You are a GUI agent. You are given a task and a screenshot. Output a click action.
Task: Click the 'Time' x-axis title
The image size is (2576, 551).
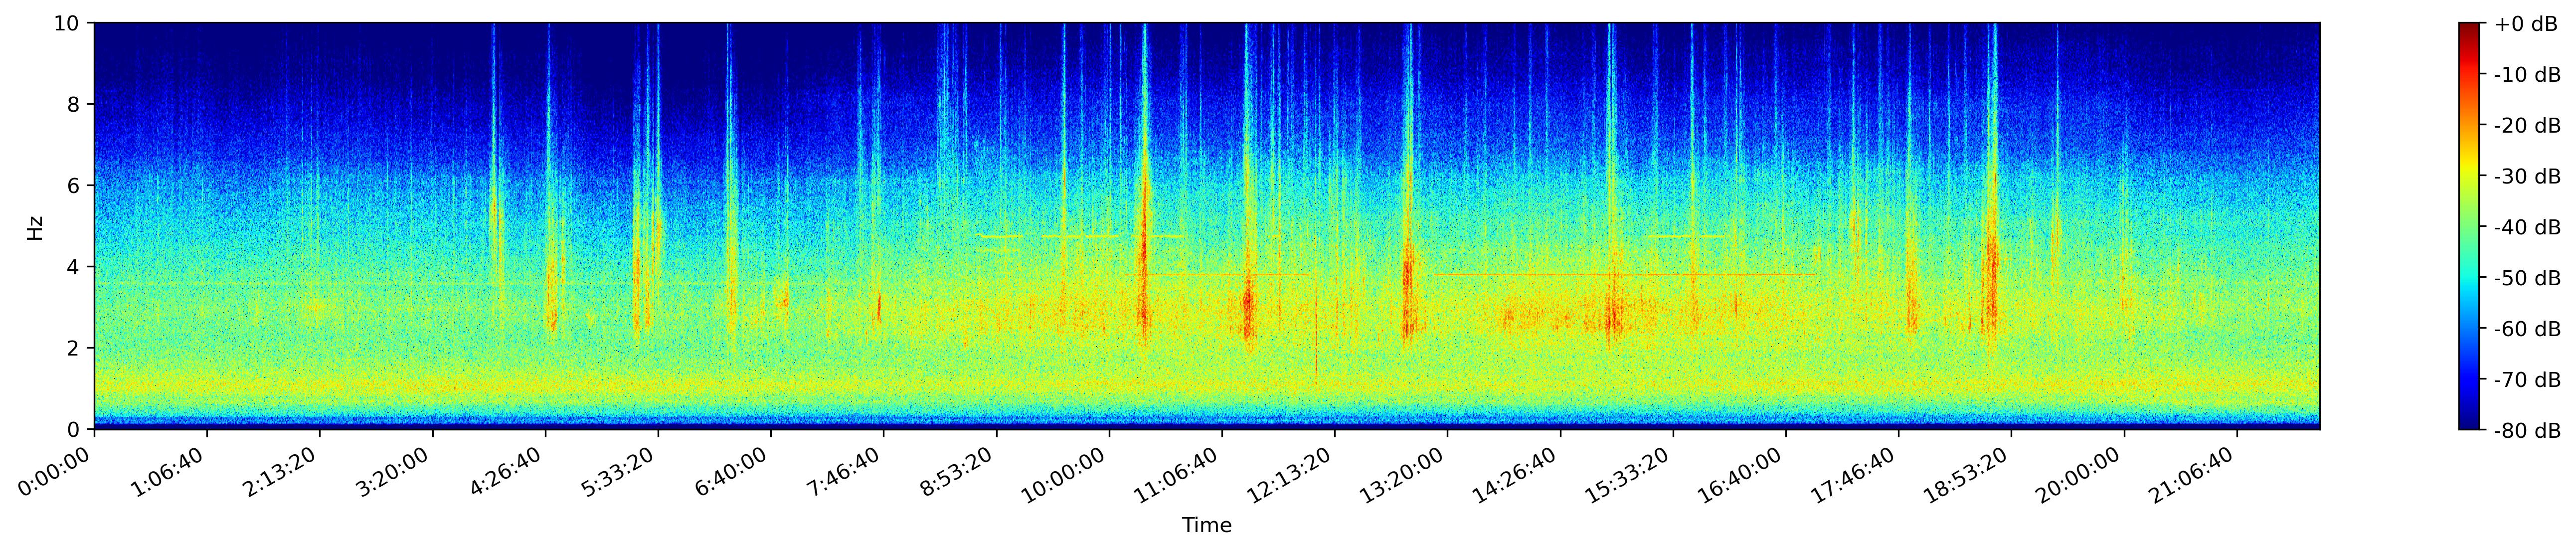click(1207, 526)
